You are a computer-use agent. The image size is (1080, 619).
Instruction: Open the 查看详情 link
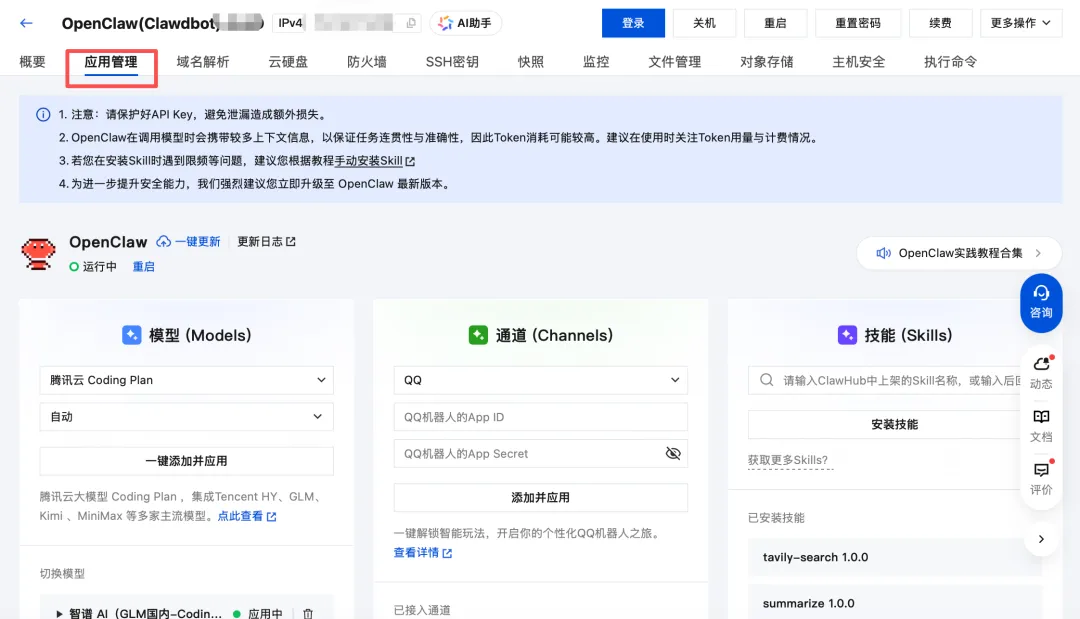click(x=416, y=552)
